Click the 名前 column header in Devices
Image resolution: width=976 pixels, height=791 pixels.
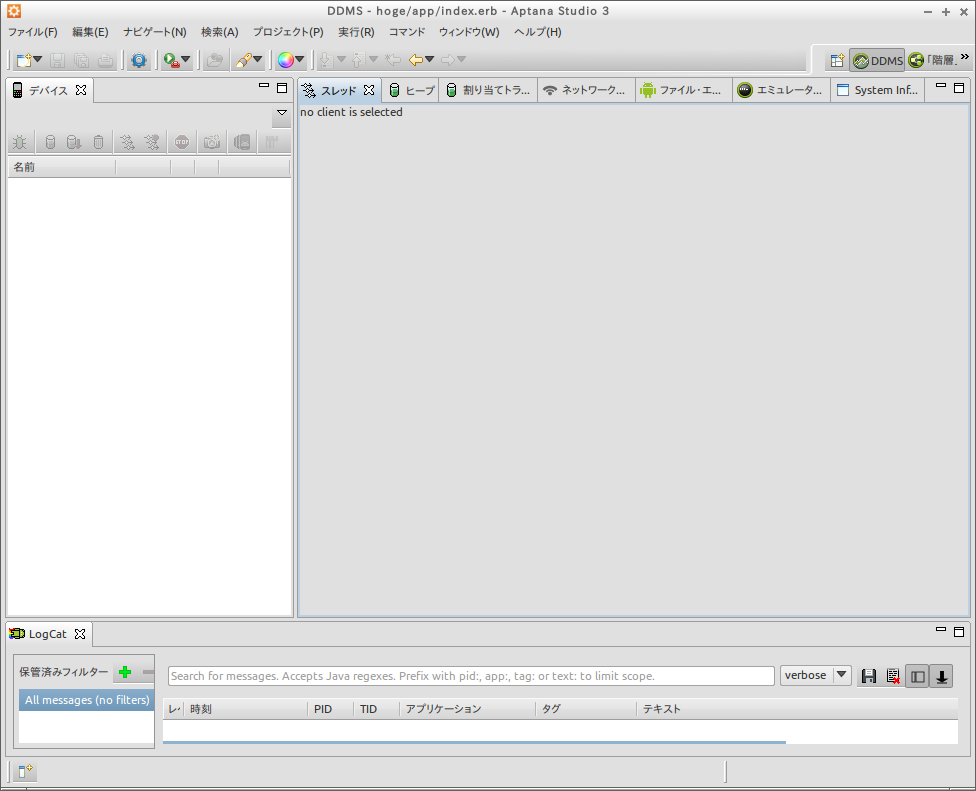pyautogui.click(x=62, y=167)
